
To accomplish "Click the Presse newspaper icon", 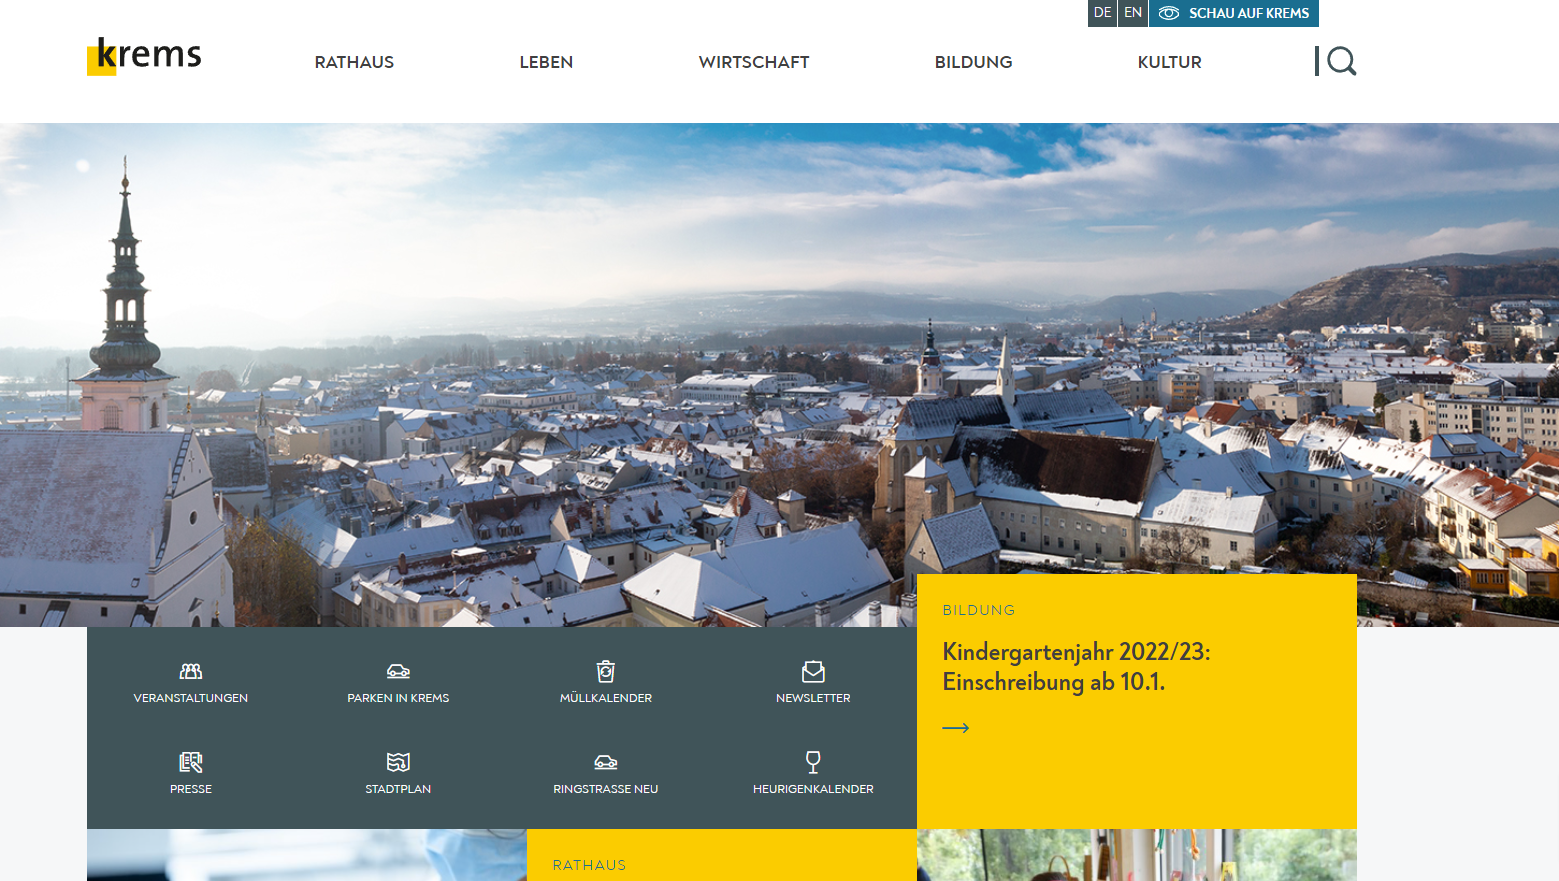I will tap(191, 762).
